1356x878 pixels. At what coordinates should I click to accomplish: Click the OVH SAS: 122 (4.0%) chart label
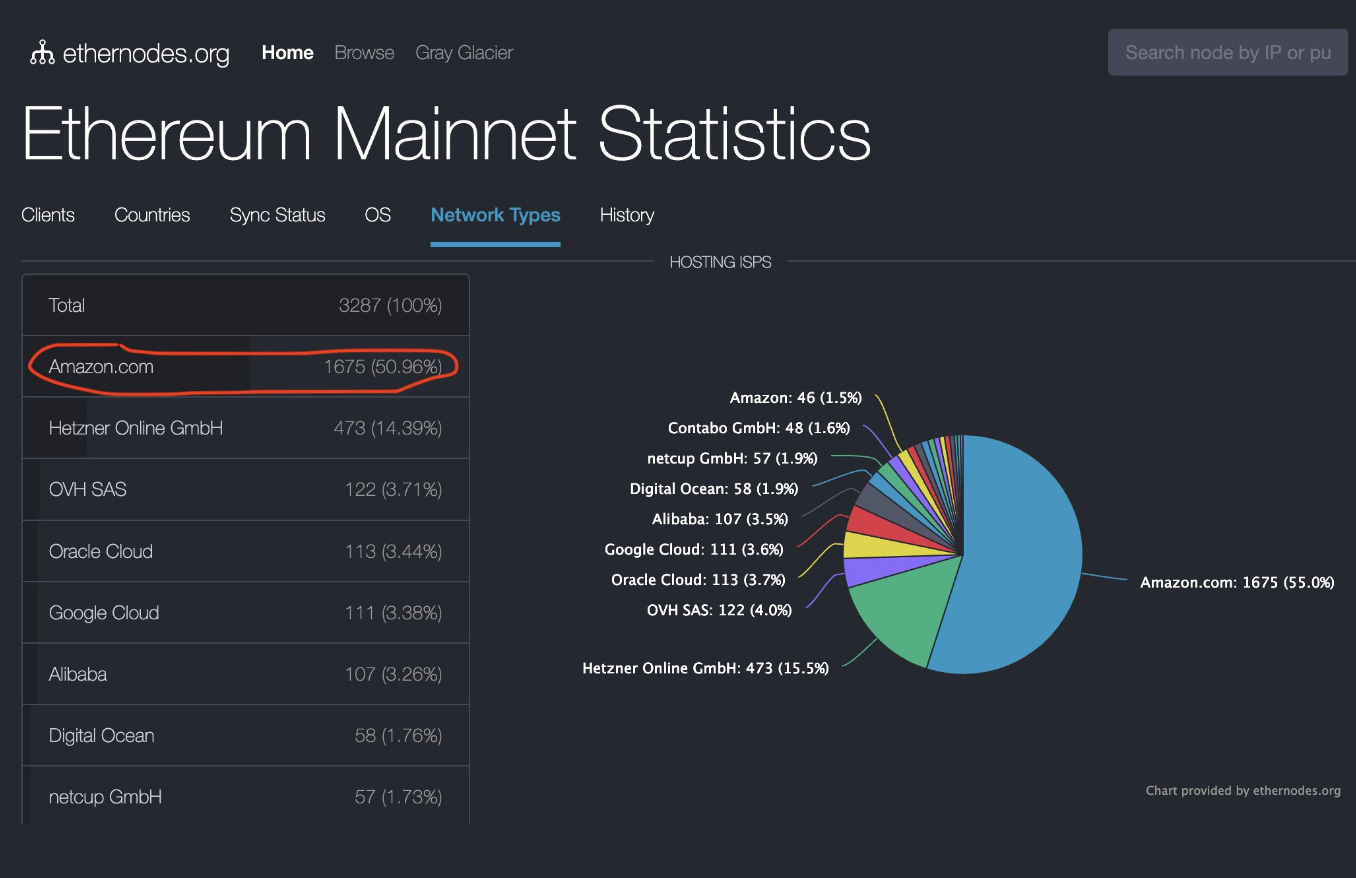point(719,610)
